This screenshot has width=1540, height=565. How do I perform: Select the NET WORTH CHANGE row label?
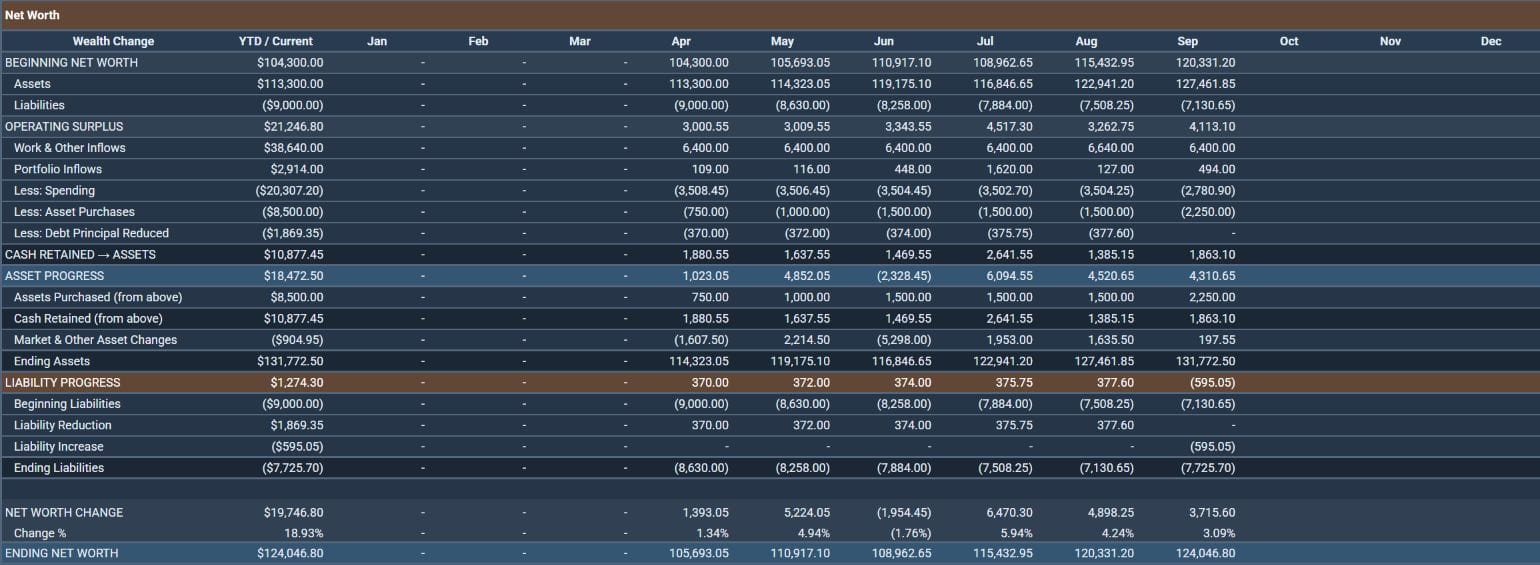64,512
